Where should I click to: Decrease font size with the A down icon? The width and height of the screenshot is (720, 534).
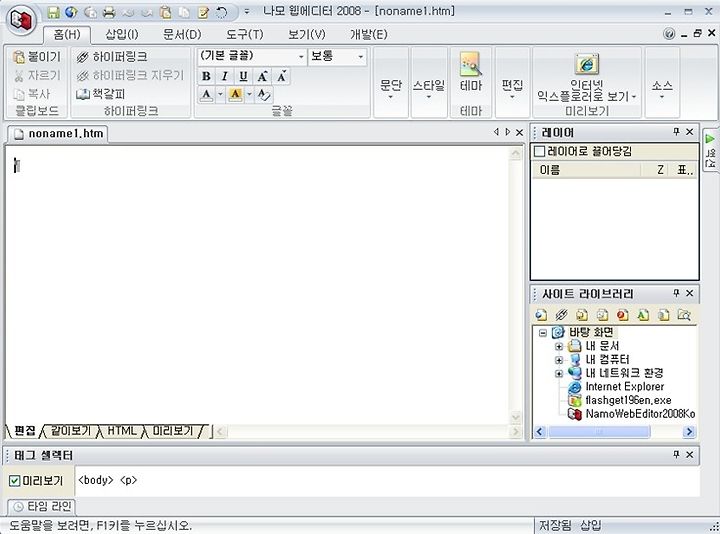tap(281, 76)
